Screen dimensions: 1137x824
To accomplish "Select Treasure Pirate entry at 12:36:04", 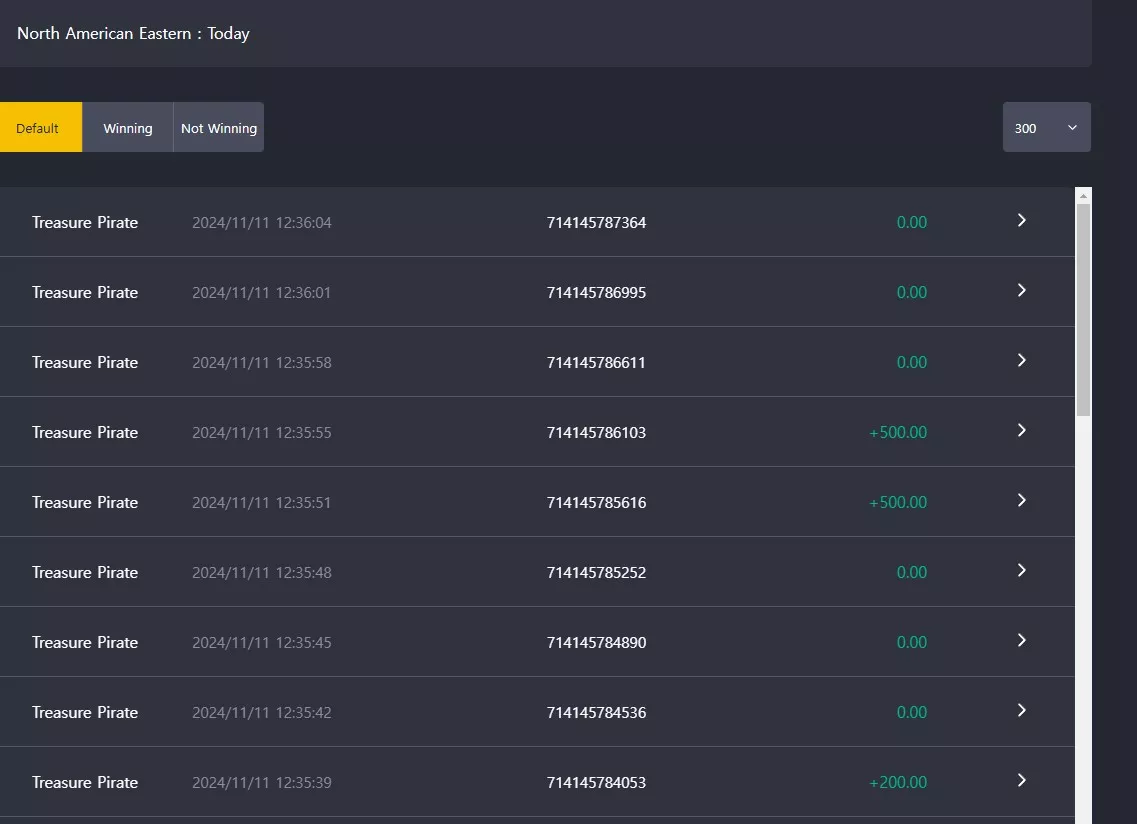I will coord(85,223).
